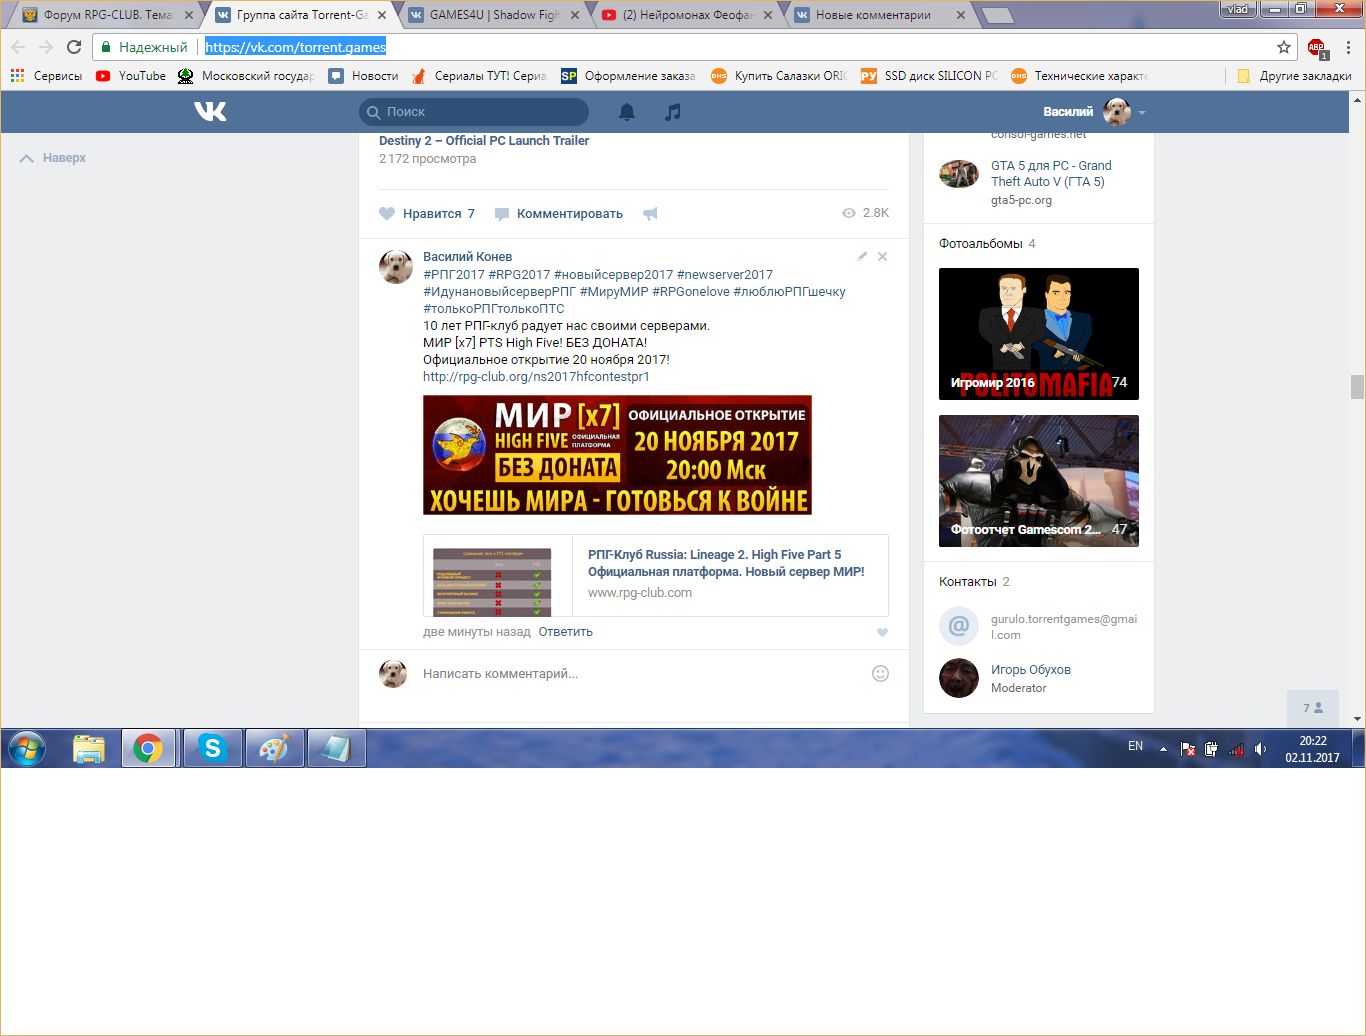Open the Другие закладки folder

(1294, 76)
